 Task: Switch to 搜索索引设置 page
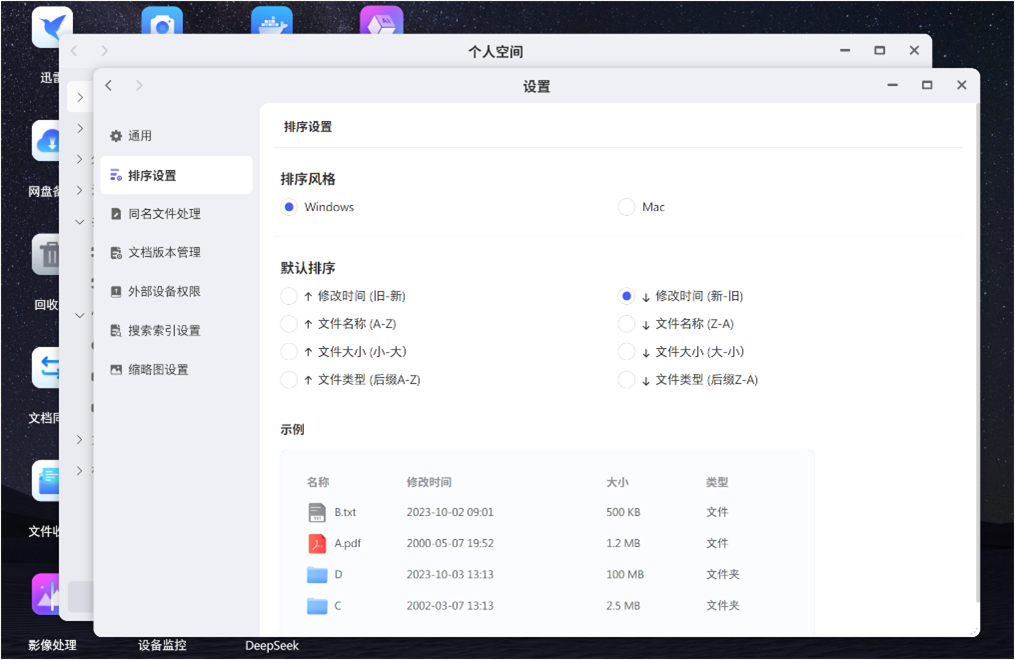coord(176,331)
